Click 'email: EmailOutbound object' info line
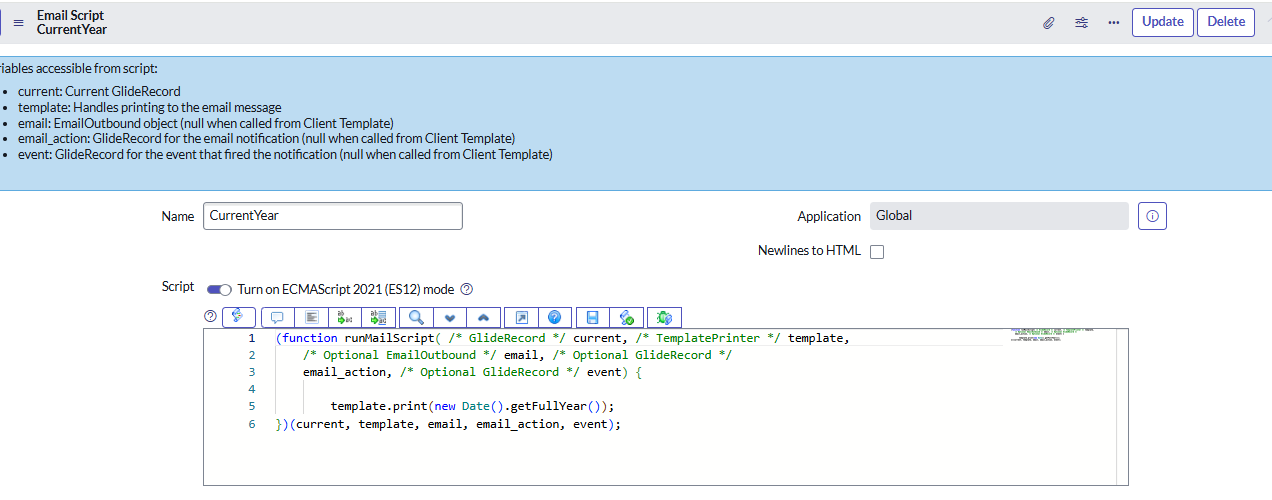 [206, 123]
